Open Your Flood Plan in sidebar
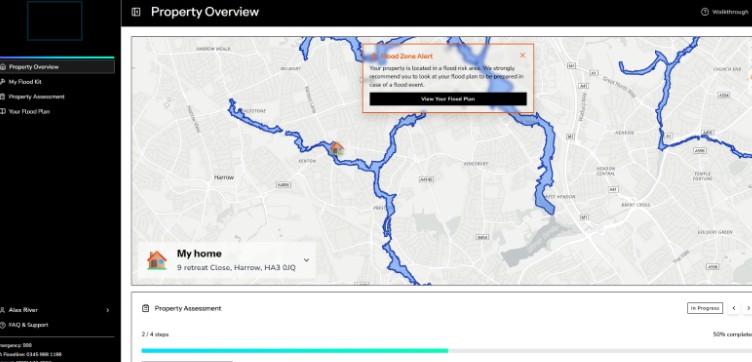The image size is (752, 362). (57, 112)
